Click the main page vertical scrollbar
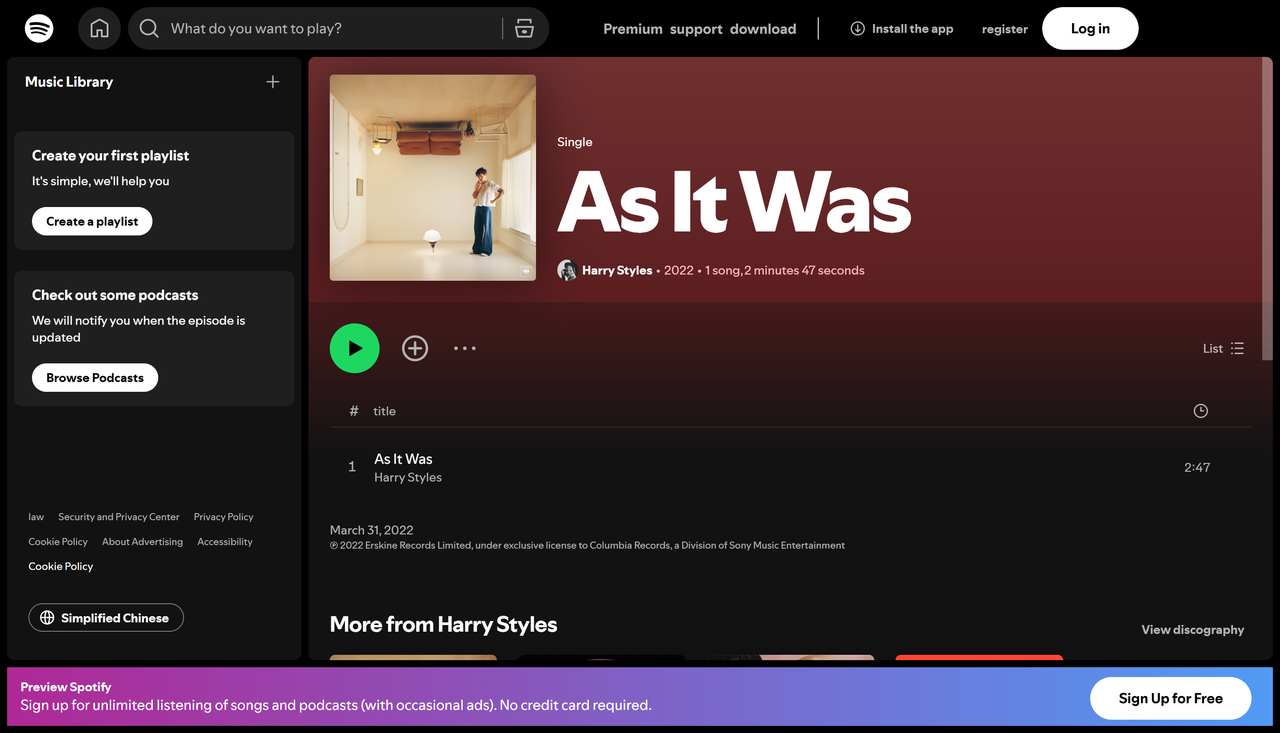Viewport: 1280px width, 733px height. (x=1268, y=210)
